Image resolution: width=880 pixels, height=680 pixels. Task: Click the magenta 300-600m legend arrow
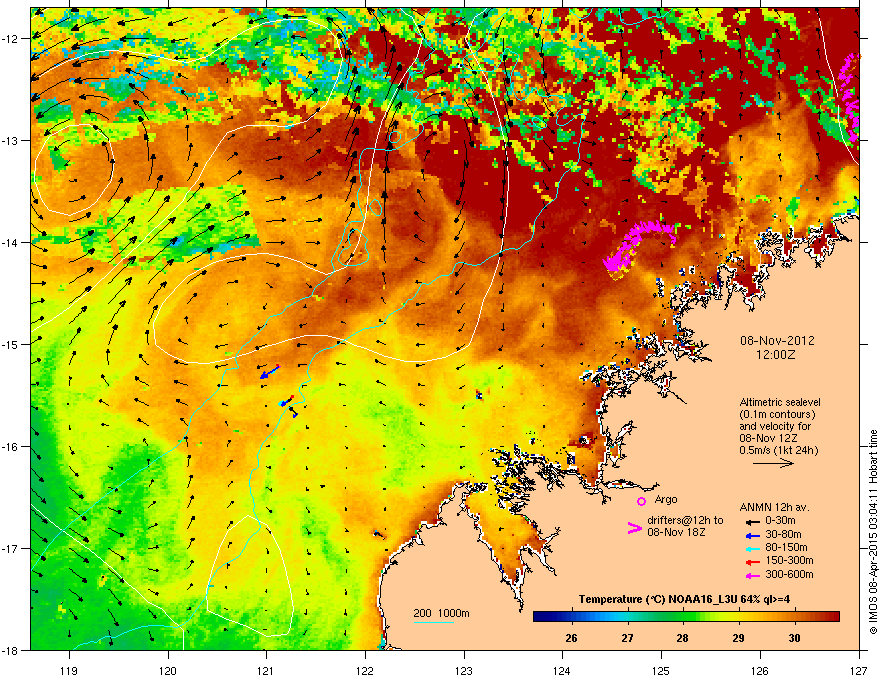pos(753,575)
